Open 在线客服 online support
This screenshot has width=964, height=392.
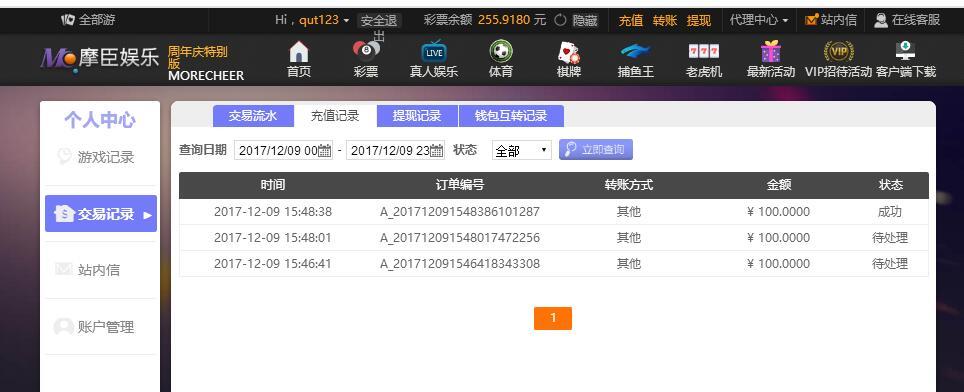click(907, 20)
